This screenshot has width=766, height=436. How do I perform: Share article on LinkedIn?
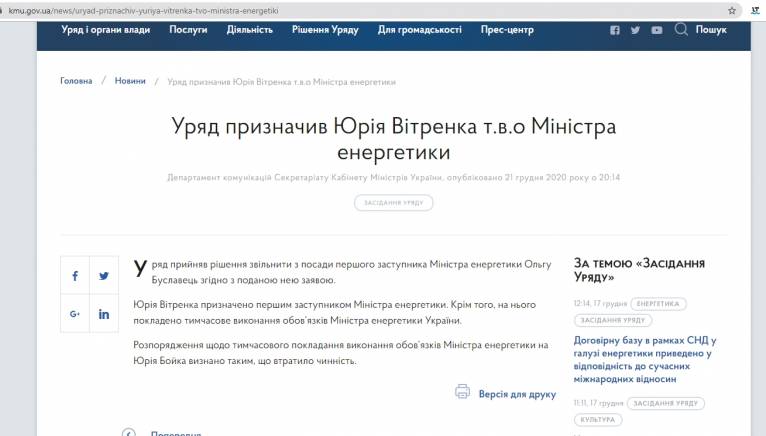point(104,314)
